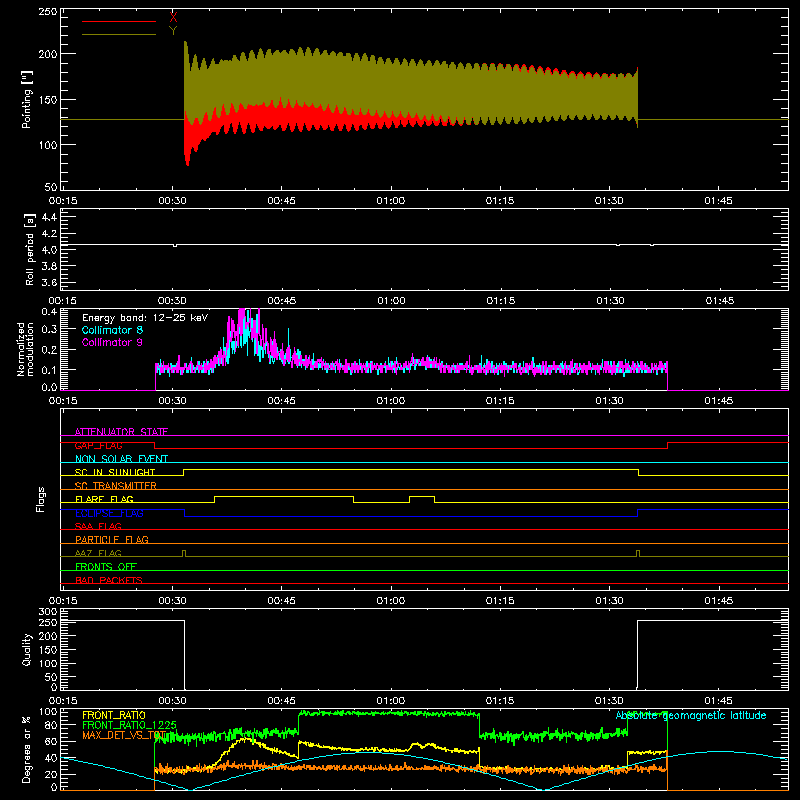Click the 00:45 tick under Roll period plot

click(x=282, y=301)
